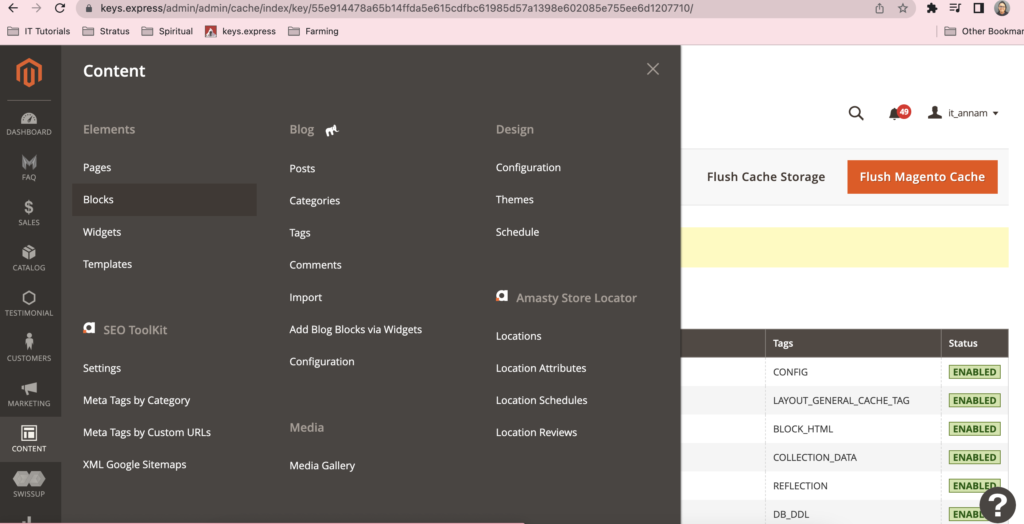
Task: Click the Sales dollar icon
Action: [x=29, y=212]
